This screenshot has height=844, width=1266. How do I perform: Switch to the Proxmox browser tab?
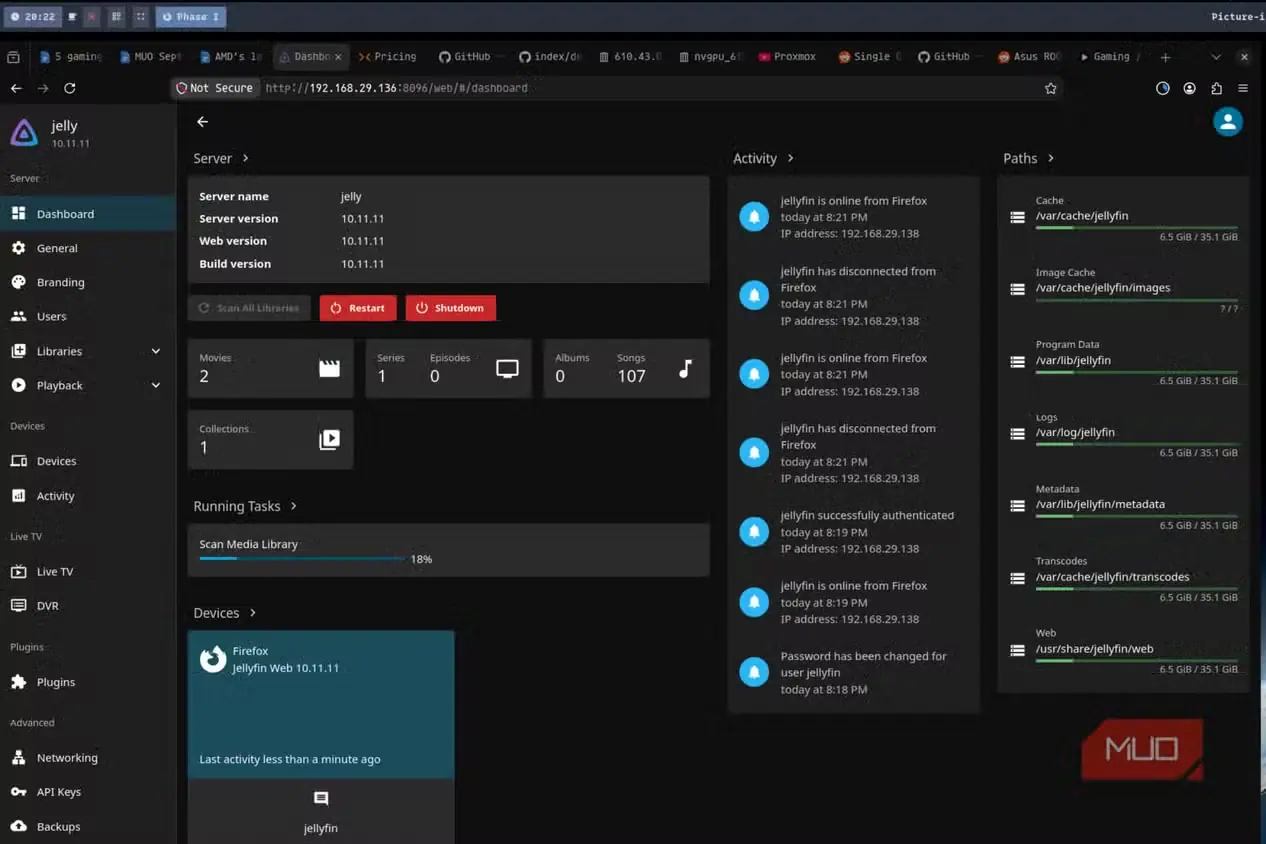(x=788, y=57)
